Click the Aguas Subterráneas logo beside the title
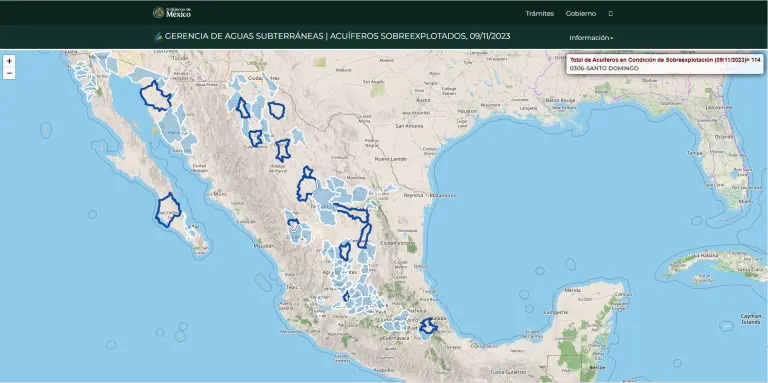The width and height of the screenshot is (768, 383). (159, 37)
